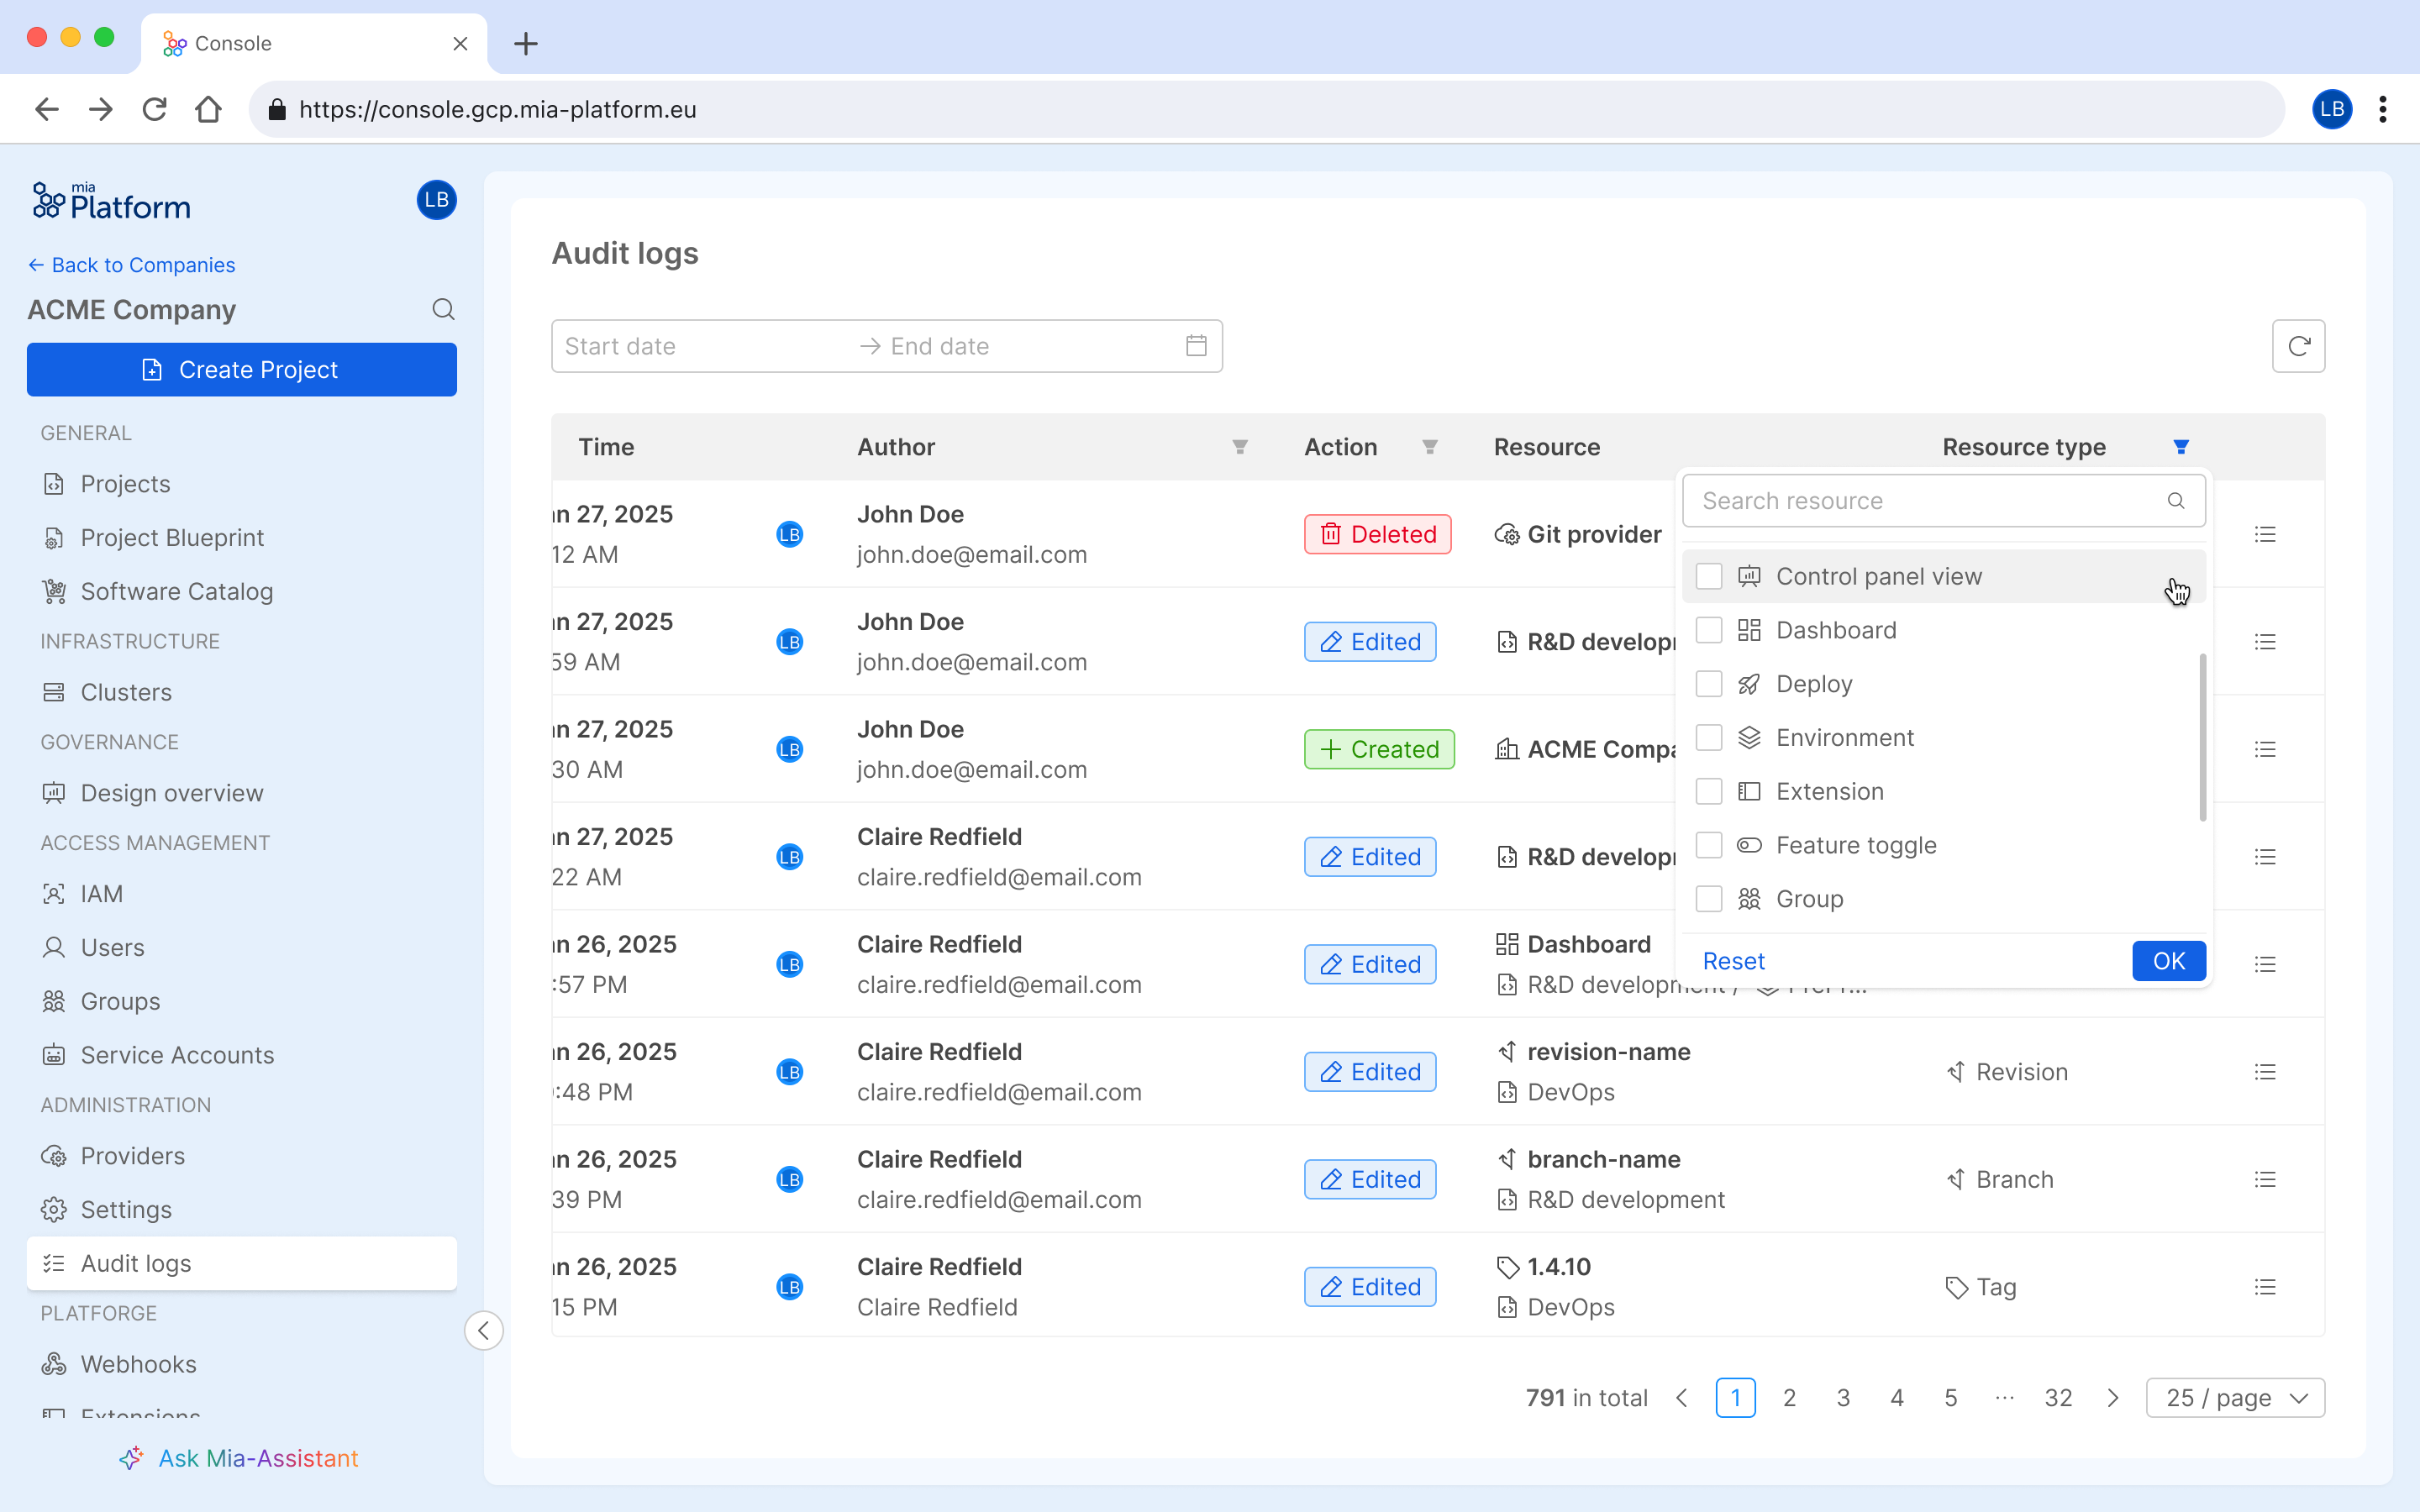
Task: Select the Software Catalog sidebar icon
Action: pos(53,591)
